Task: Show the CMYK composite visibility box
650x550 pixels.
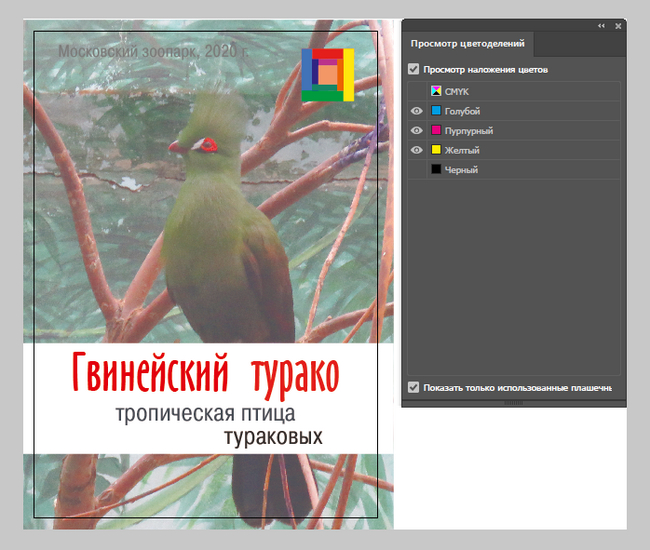Action: (x=417, y=91)
